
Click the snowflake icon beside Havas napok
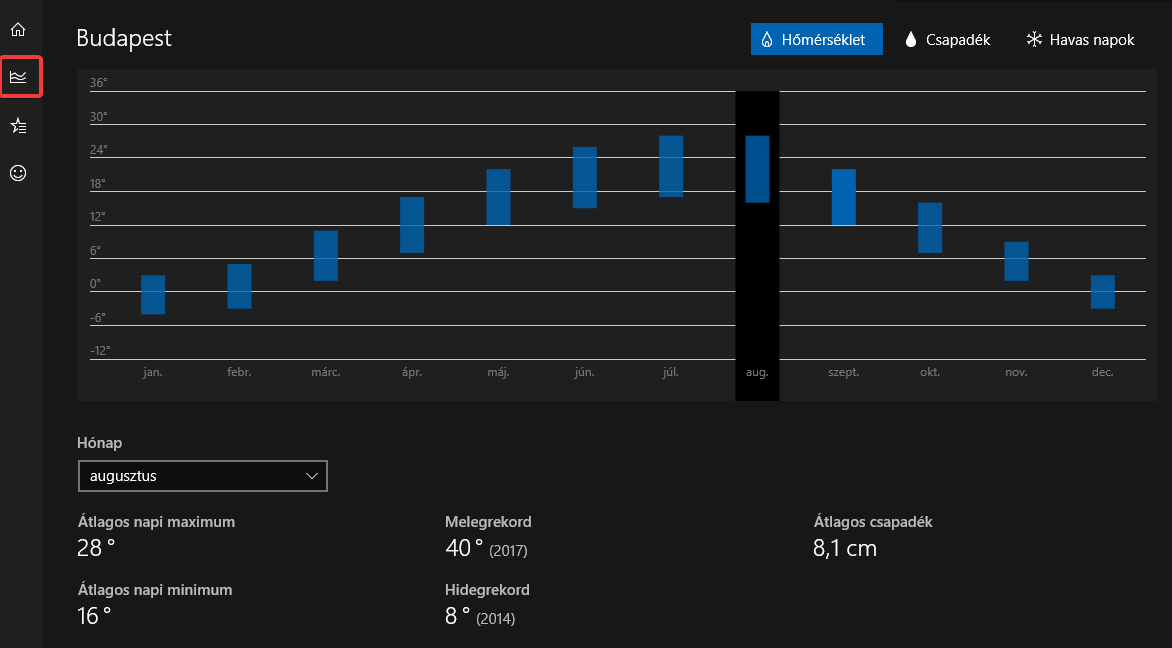coord(1034,40)
